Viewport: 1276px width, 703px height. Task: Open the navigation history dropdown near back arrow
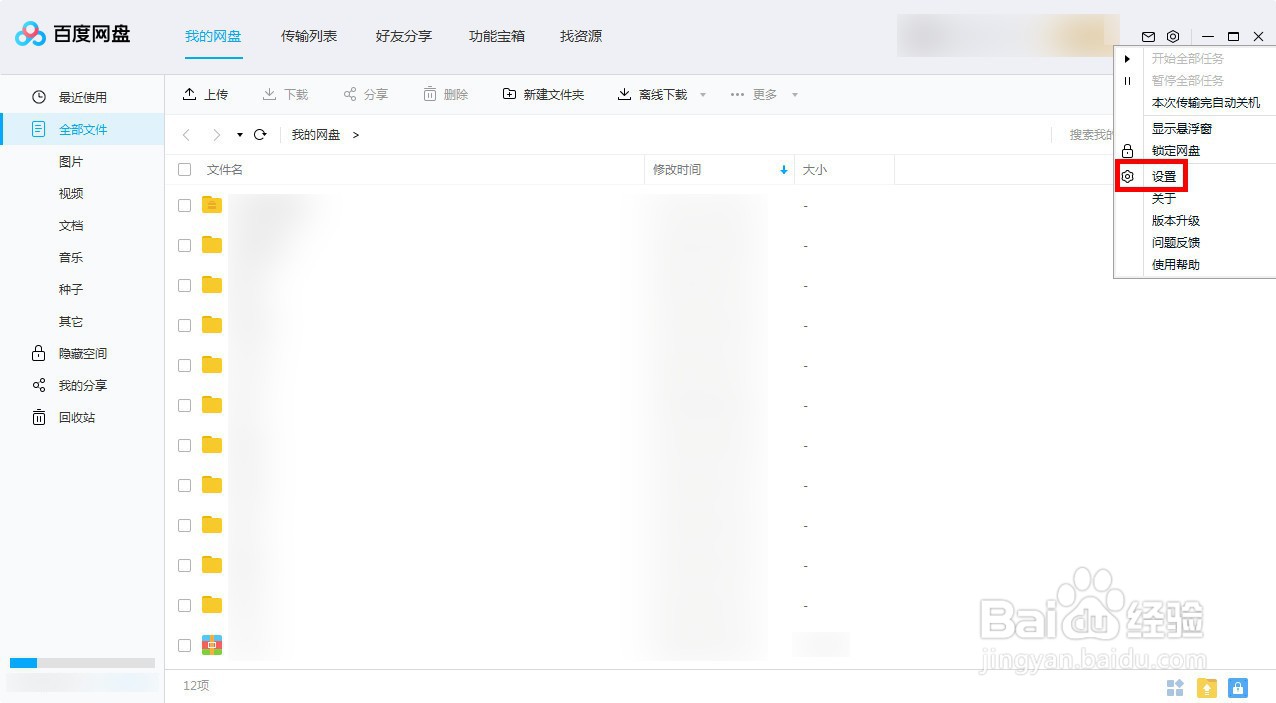[x=238, y=134]
